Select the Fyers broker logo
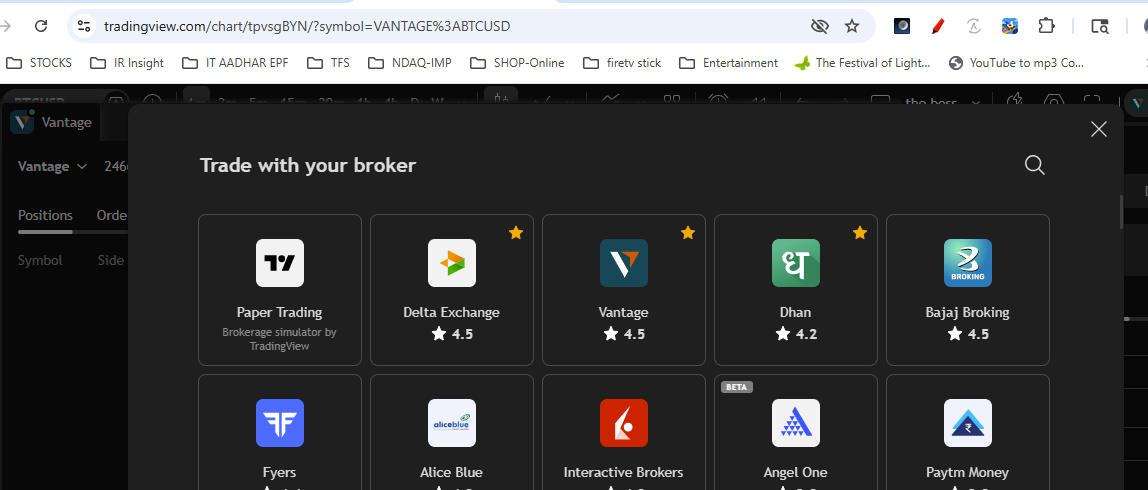 280,423
